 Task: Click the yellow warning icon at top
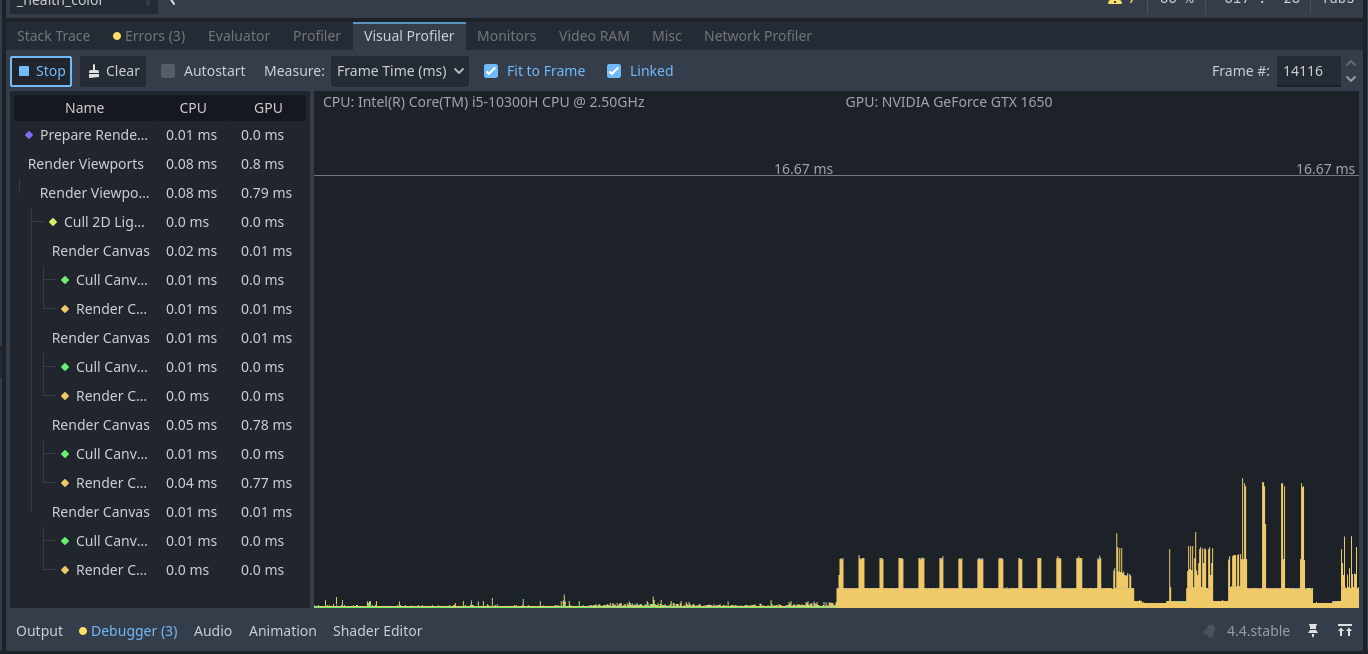pyautogui.click(x=1114, y=2)
